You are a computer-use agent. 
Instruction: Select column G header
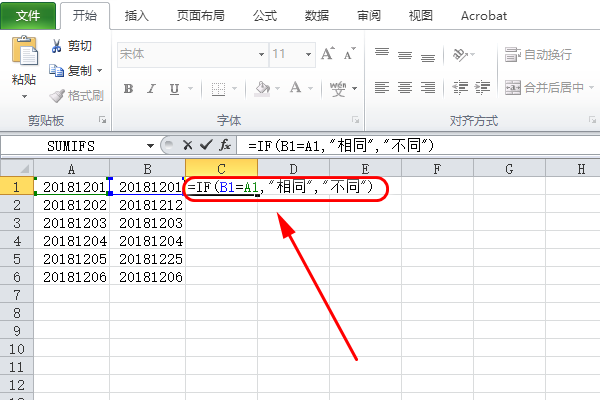(x=509, y=168)
